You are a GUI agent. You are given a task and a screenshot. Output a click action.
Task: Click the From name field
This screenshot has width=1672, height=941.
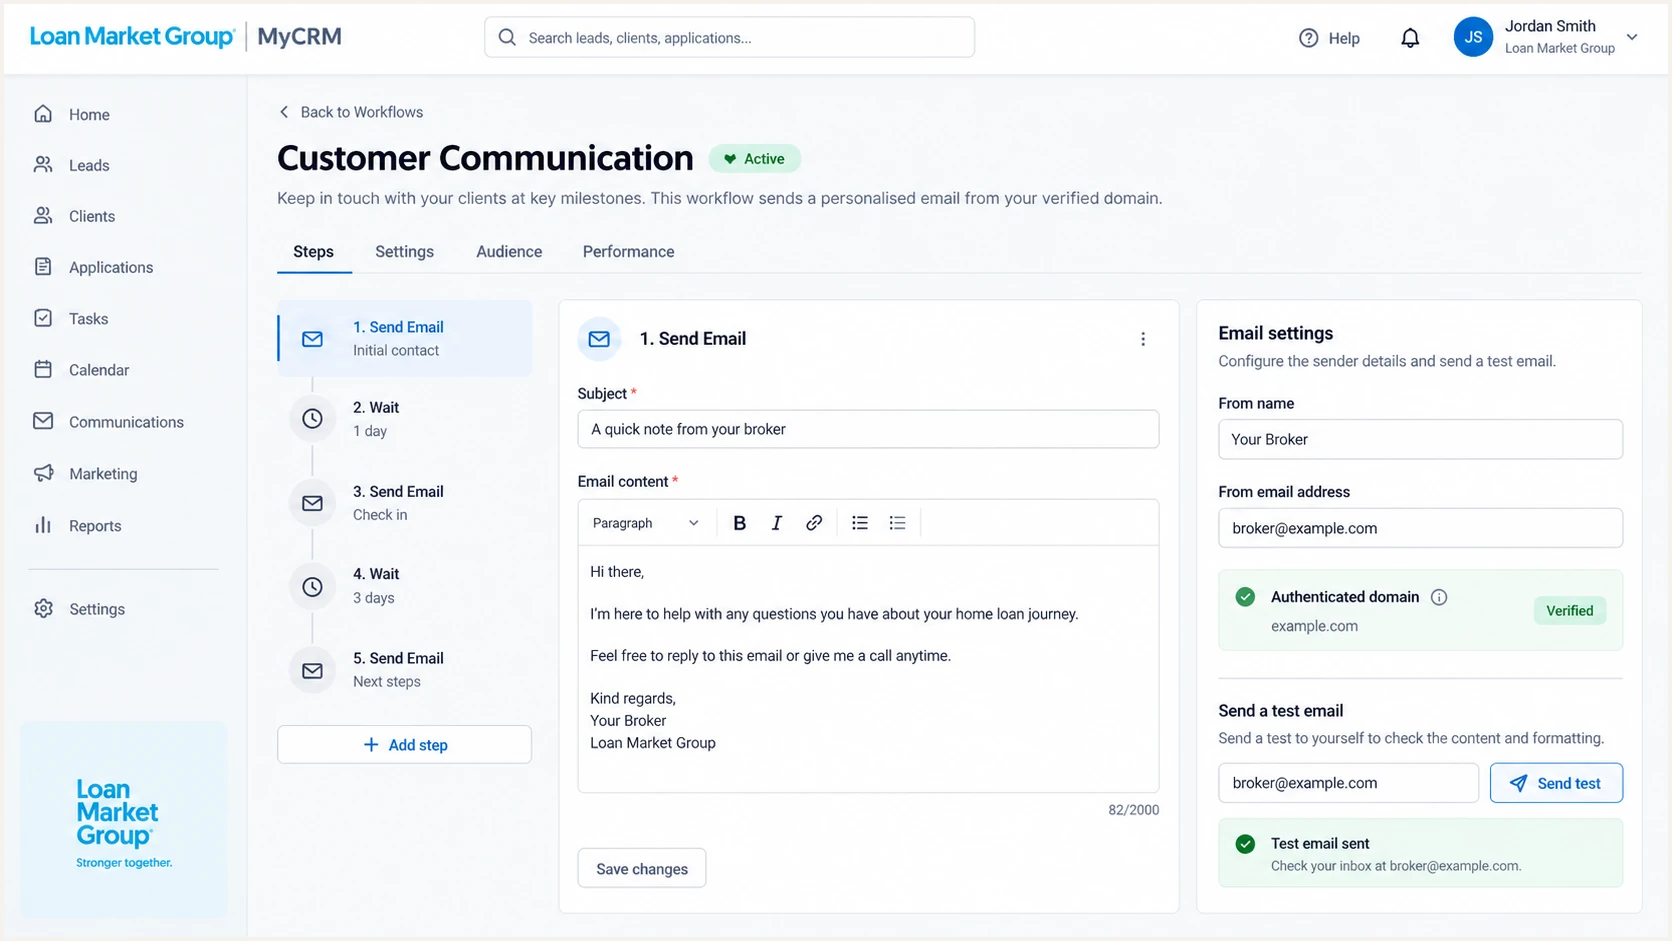(1420, 439)
